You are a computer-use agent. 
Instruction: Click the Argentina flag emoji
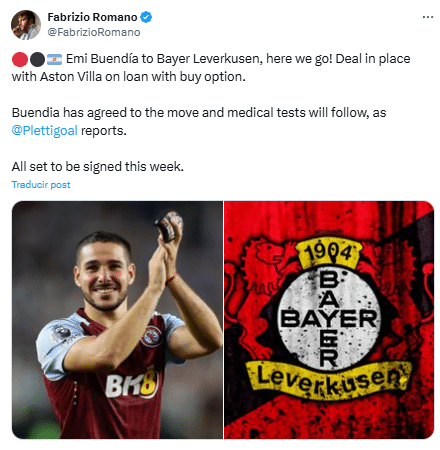[54, 59]
